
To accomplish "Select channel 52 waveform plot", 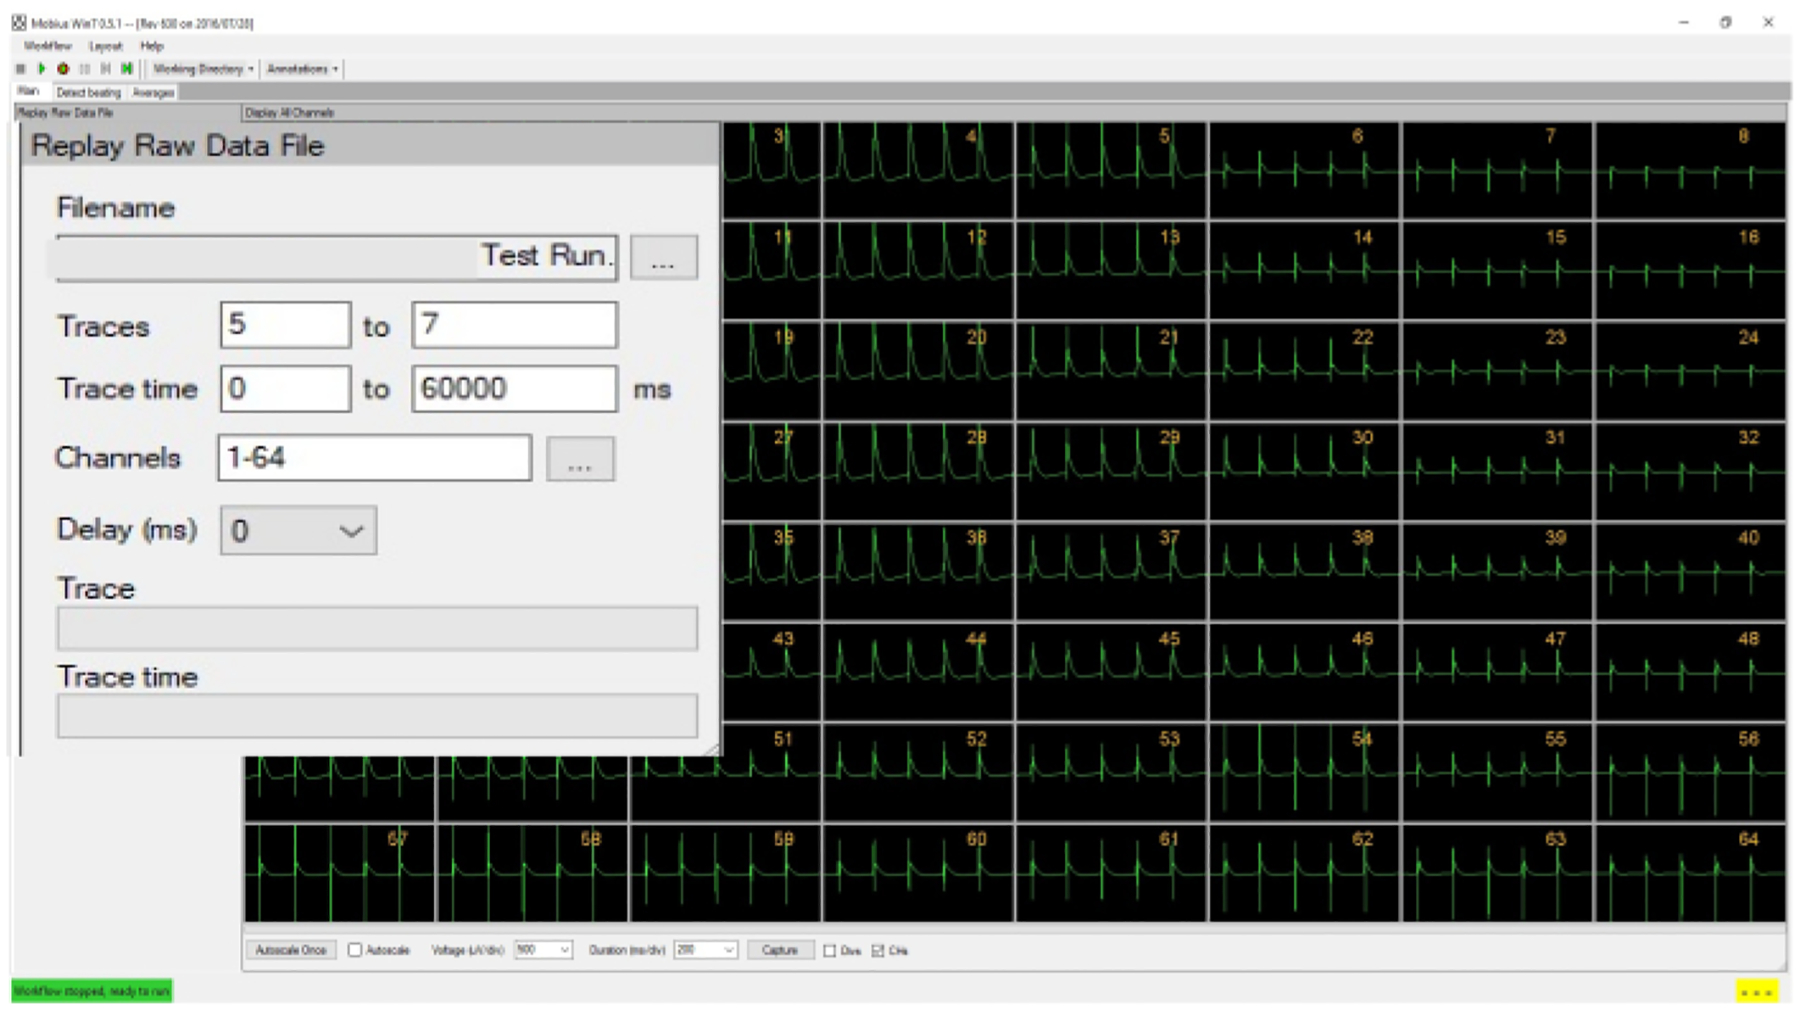I will click(x=918, y=772).
